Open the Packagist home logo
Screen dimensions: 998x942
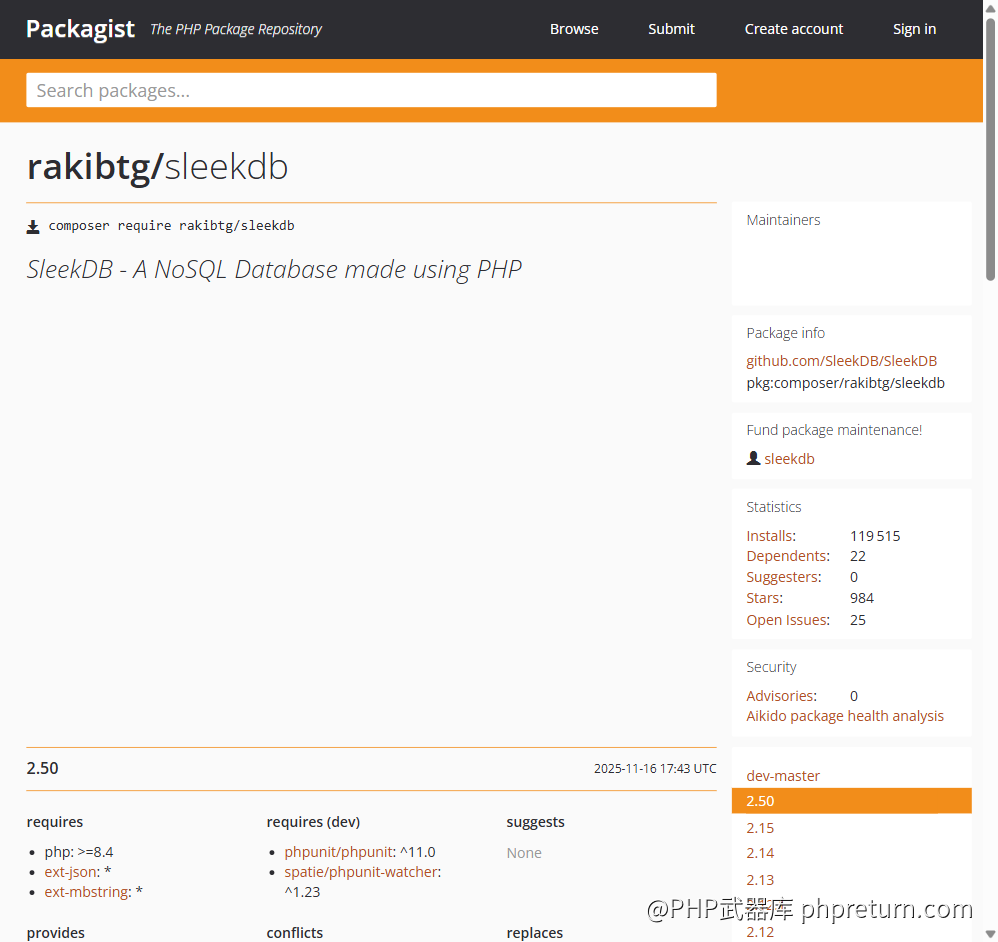point(80,29)
